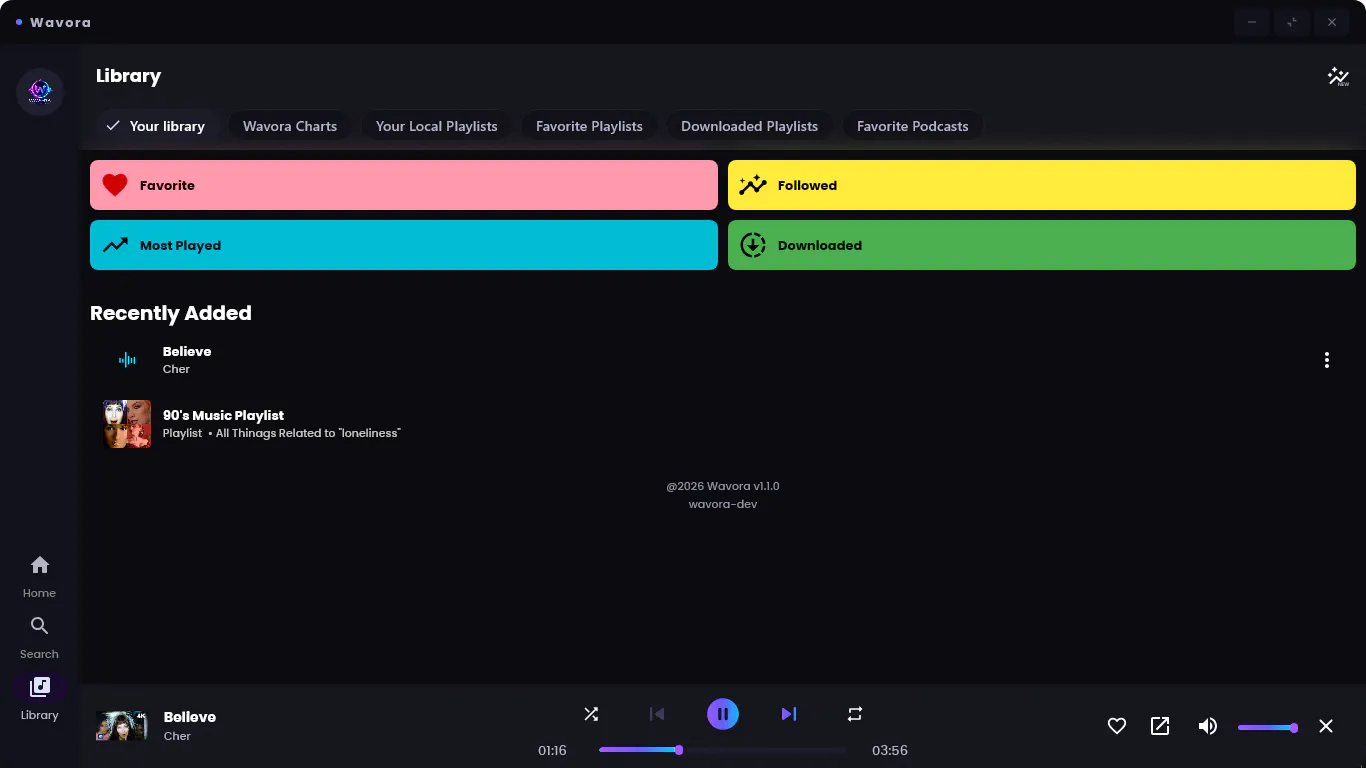The height and width of the screenshot is (768, 1366).
Task: Play Believe from Recently Added
Action: tap(723, 360)
